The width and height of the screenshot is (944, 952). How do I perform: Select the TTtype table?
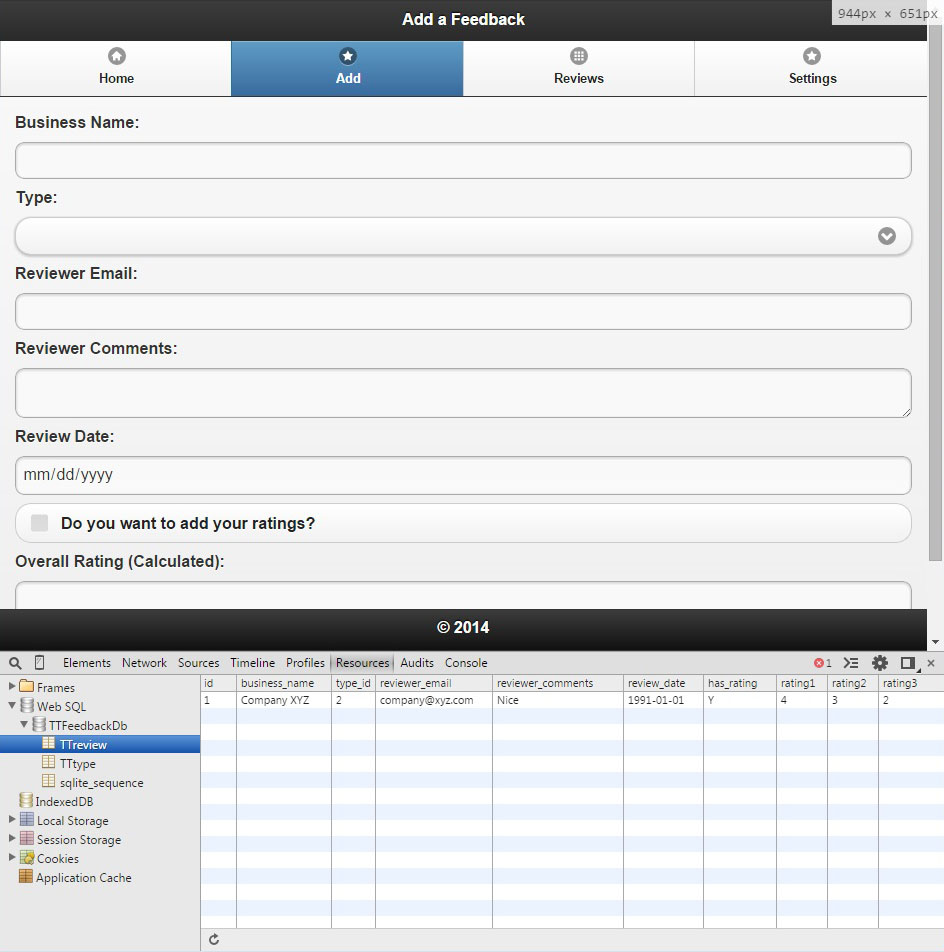[77, 764]
